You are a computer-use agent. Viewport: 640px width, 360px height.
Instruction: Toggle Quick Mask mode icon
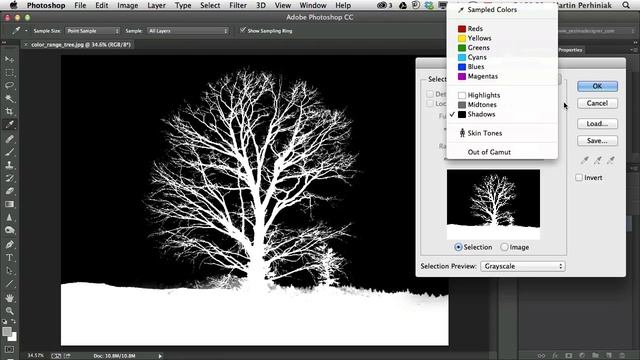coord(9,350)
